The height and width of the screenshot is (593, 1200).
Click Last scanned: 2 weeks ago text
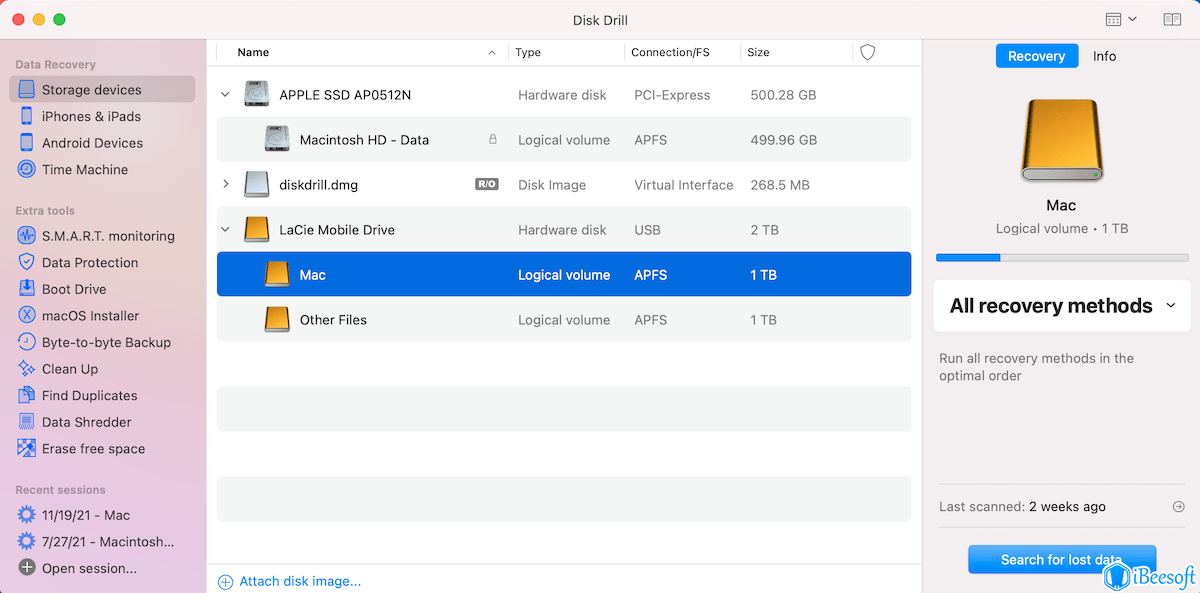(x=1022, y=507)
